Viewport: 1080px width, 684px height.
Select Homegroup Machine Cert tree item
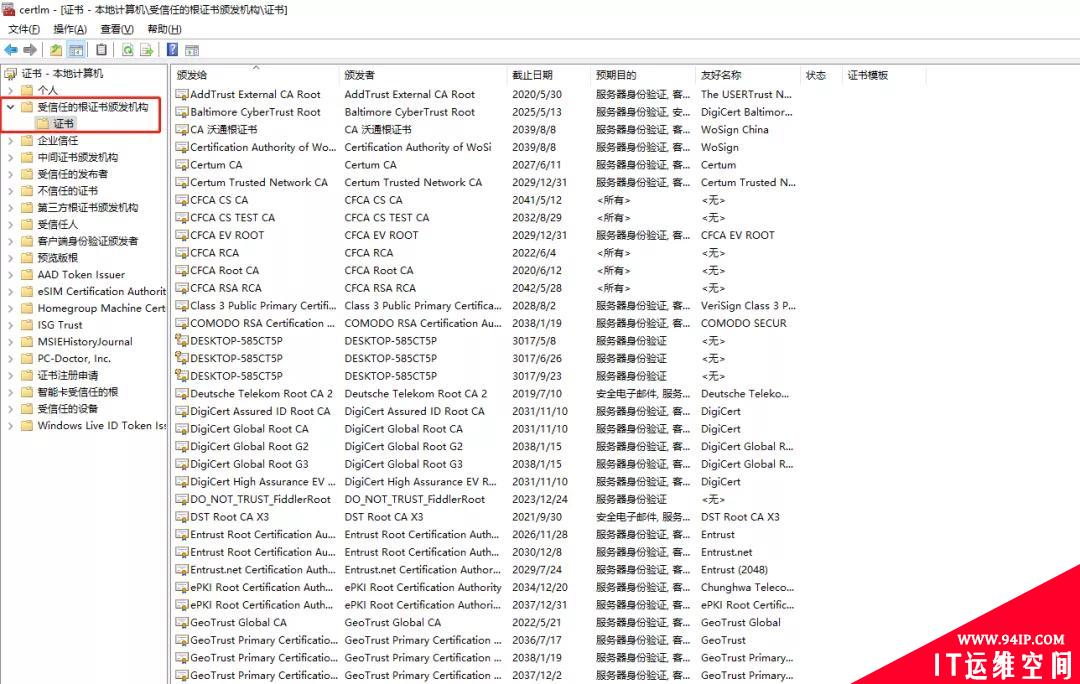pos(101,308)
